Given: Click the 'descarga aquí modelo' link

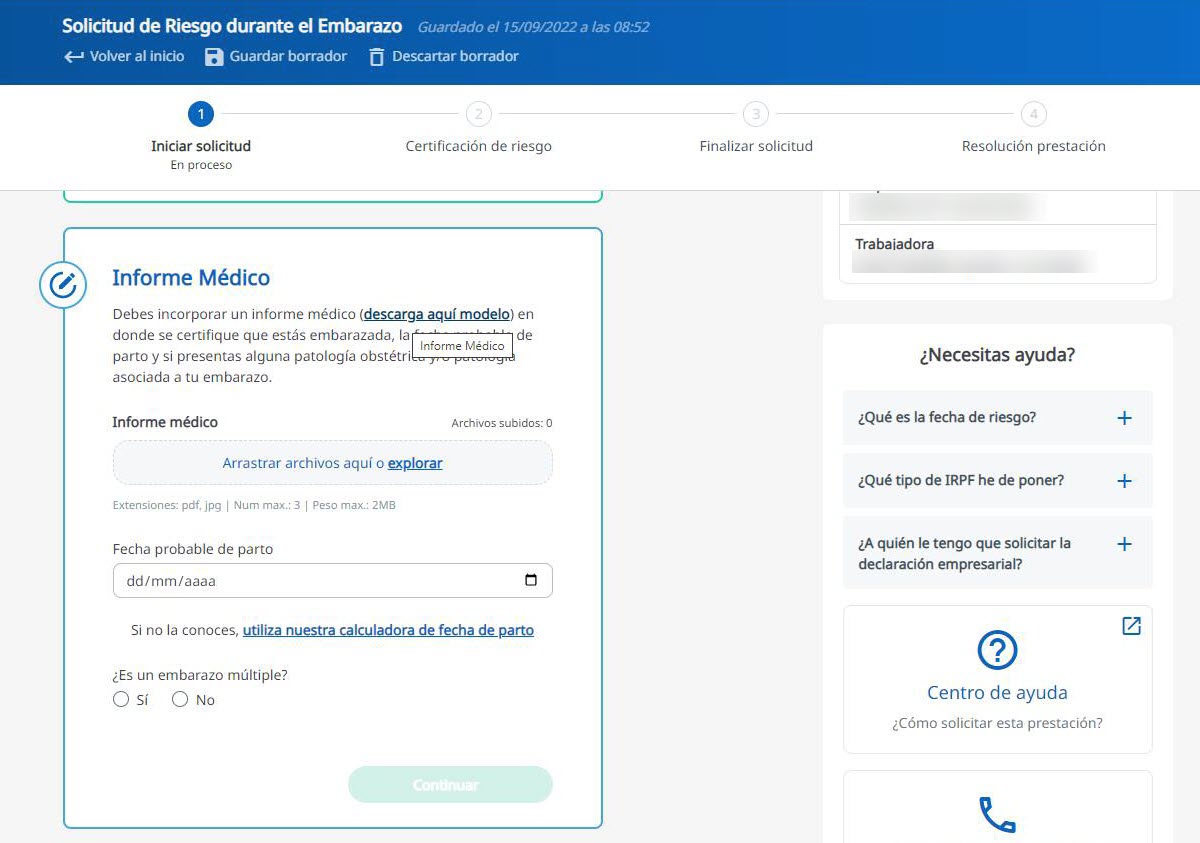Looking at the screenshot, I should coord(437,314).
